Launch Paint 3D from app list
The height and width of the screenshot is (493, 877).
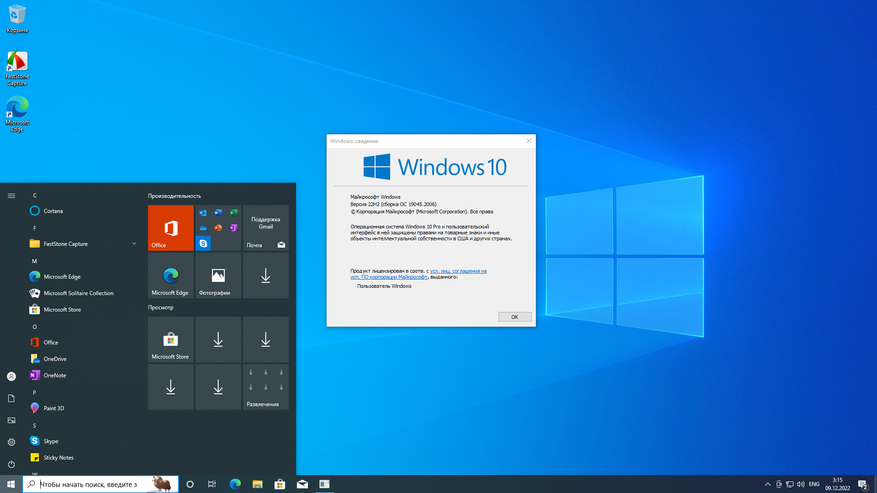point(83,408)
